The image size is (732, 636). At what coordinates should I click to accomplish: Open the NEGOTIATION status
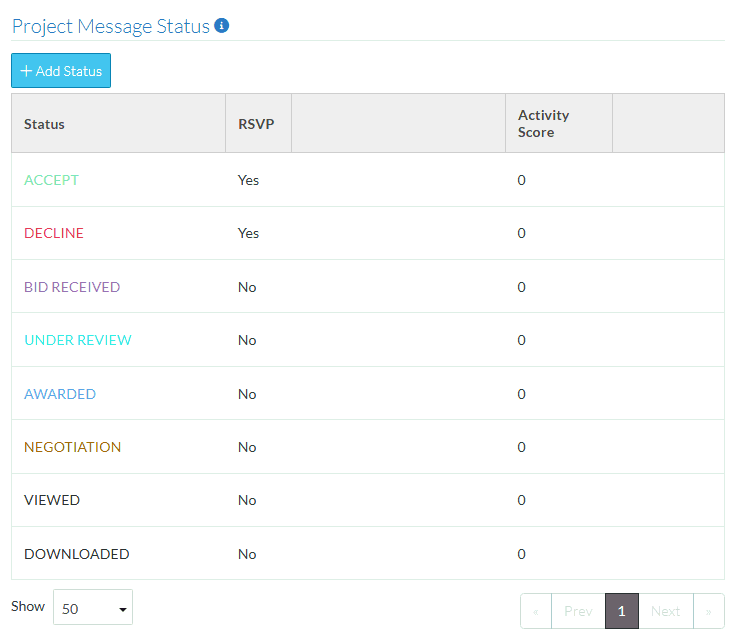point(72,447)
